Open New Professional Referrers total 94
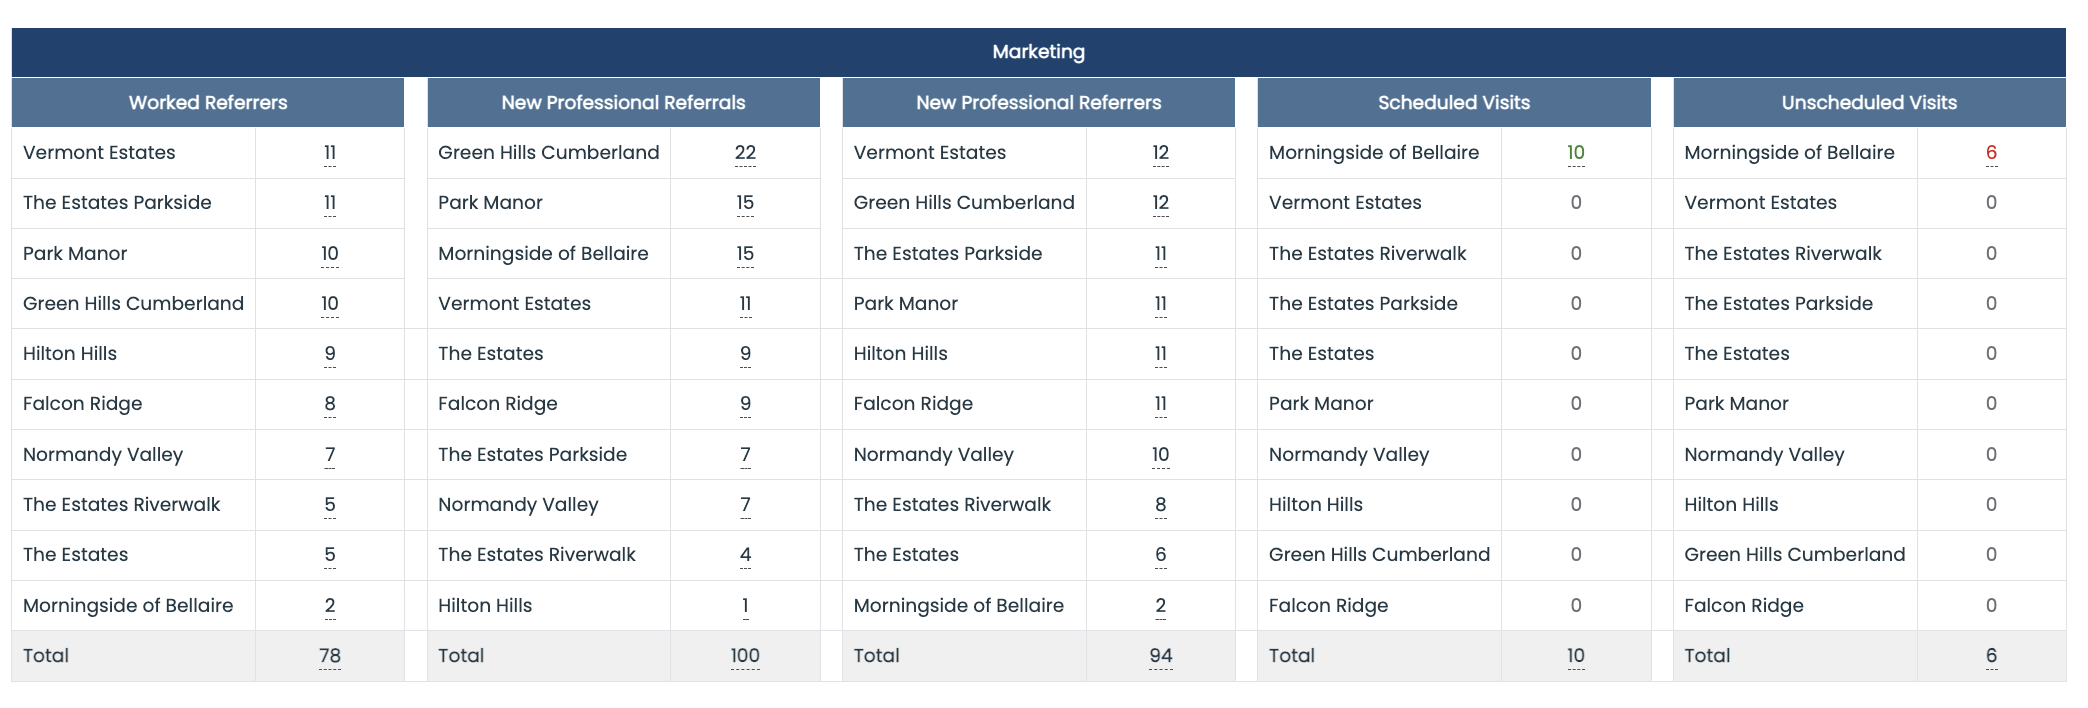Screen dimensions: 2088x708 coord(1160,656)
